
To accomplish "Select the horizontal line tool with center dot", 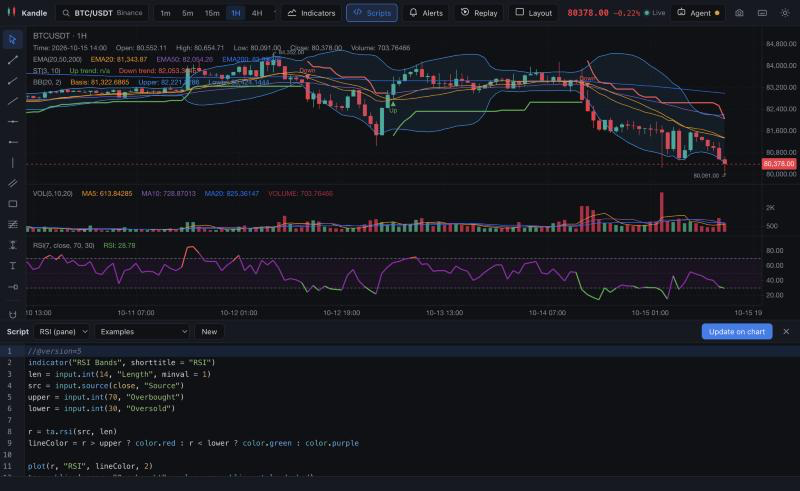I will [x=13, y=121].
